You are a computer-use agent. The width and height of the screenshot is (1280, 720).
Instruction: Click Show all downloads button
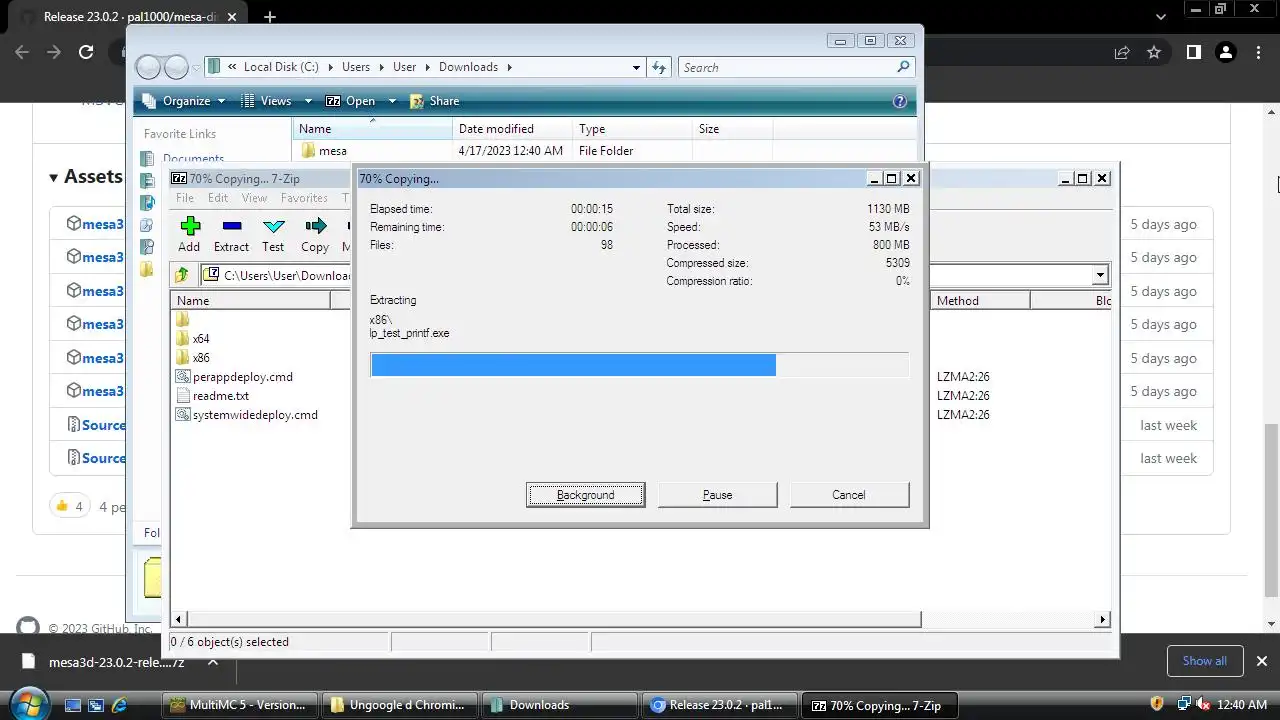pos(1205,661)
